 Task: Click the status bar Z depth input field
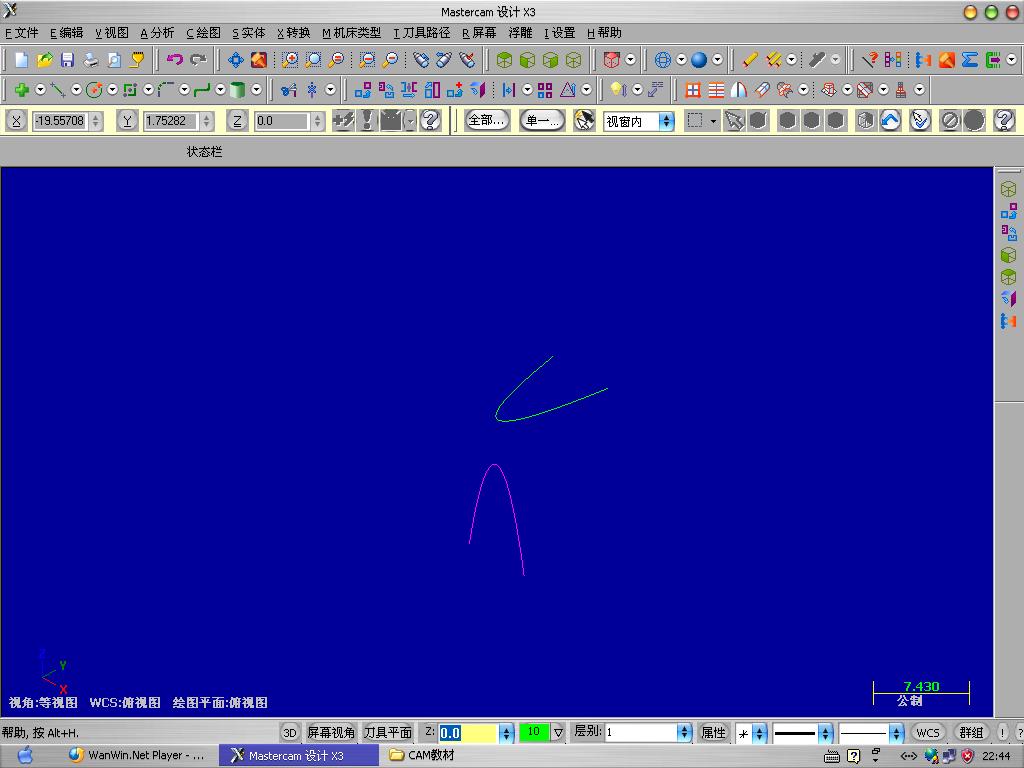pos(469,733)
